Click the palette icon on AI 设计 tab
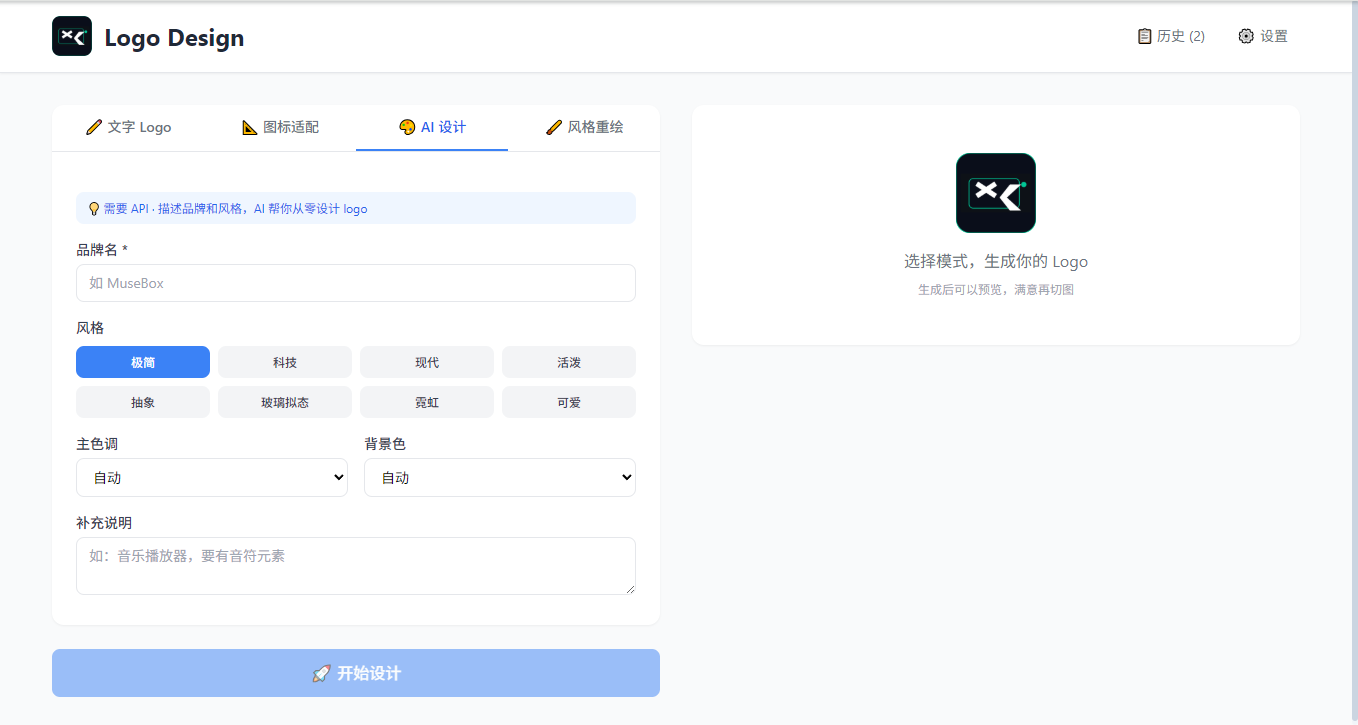 (407, 127)
